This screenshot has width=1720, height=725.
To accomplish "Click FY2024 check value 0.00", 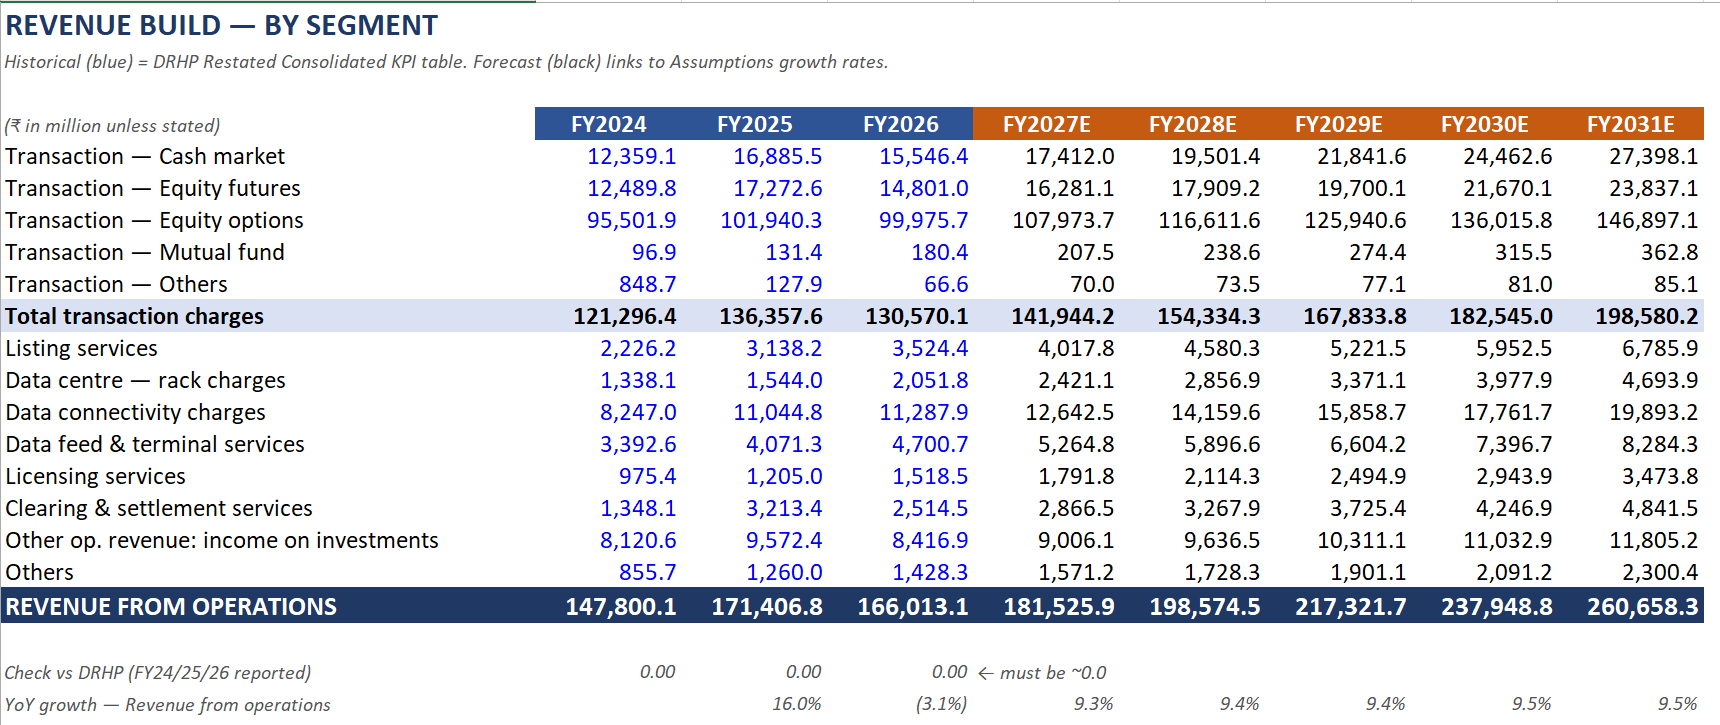I will pyautogui.click(x=657, y=672).
